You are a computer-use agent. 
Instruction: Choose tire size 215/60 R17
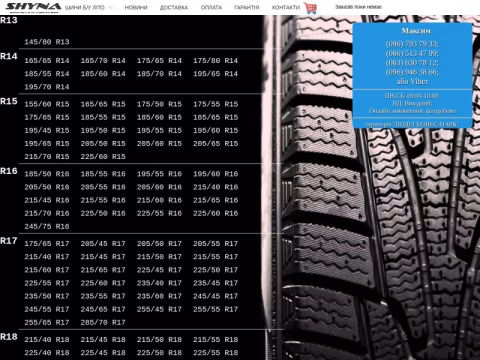47,270
